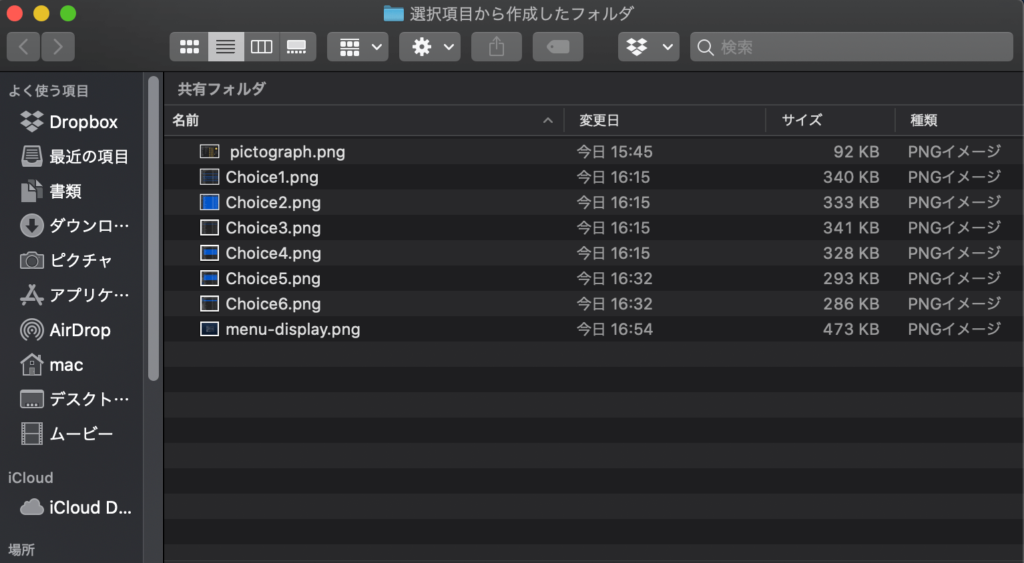Open the Dropbox toolbar dropdown
Viewport: 1024px width, 563px height.
pos(648,46)
